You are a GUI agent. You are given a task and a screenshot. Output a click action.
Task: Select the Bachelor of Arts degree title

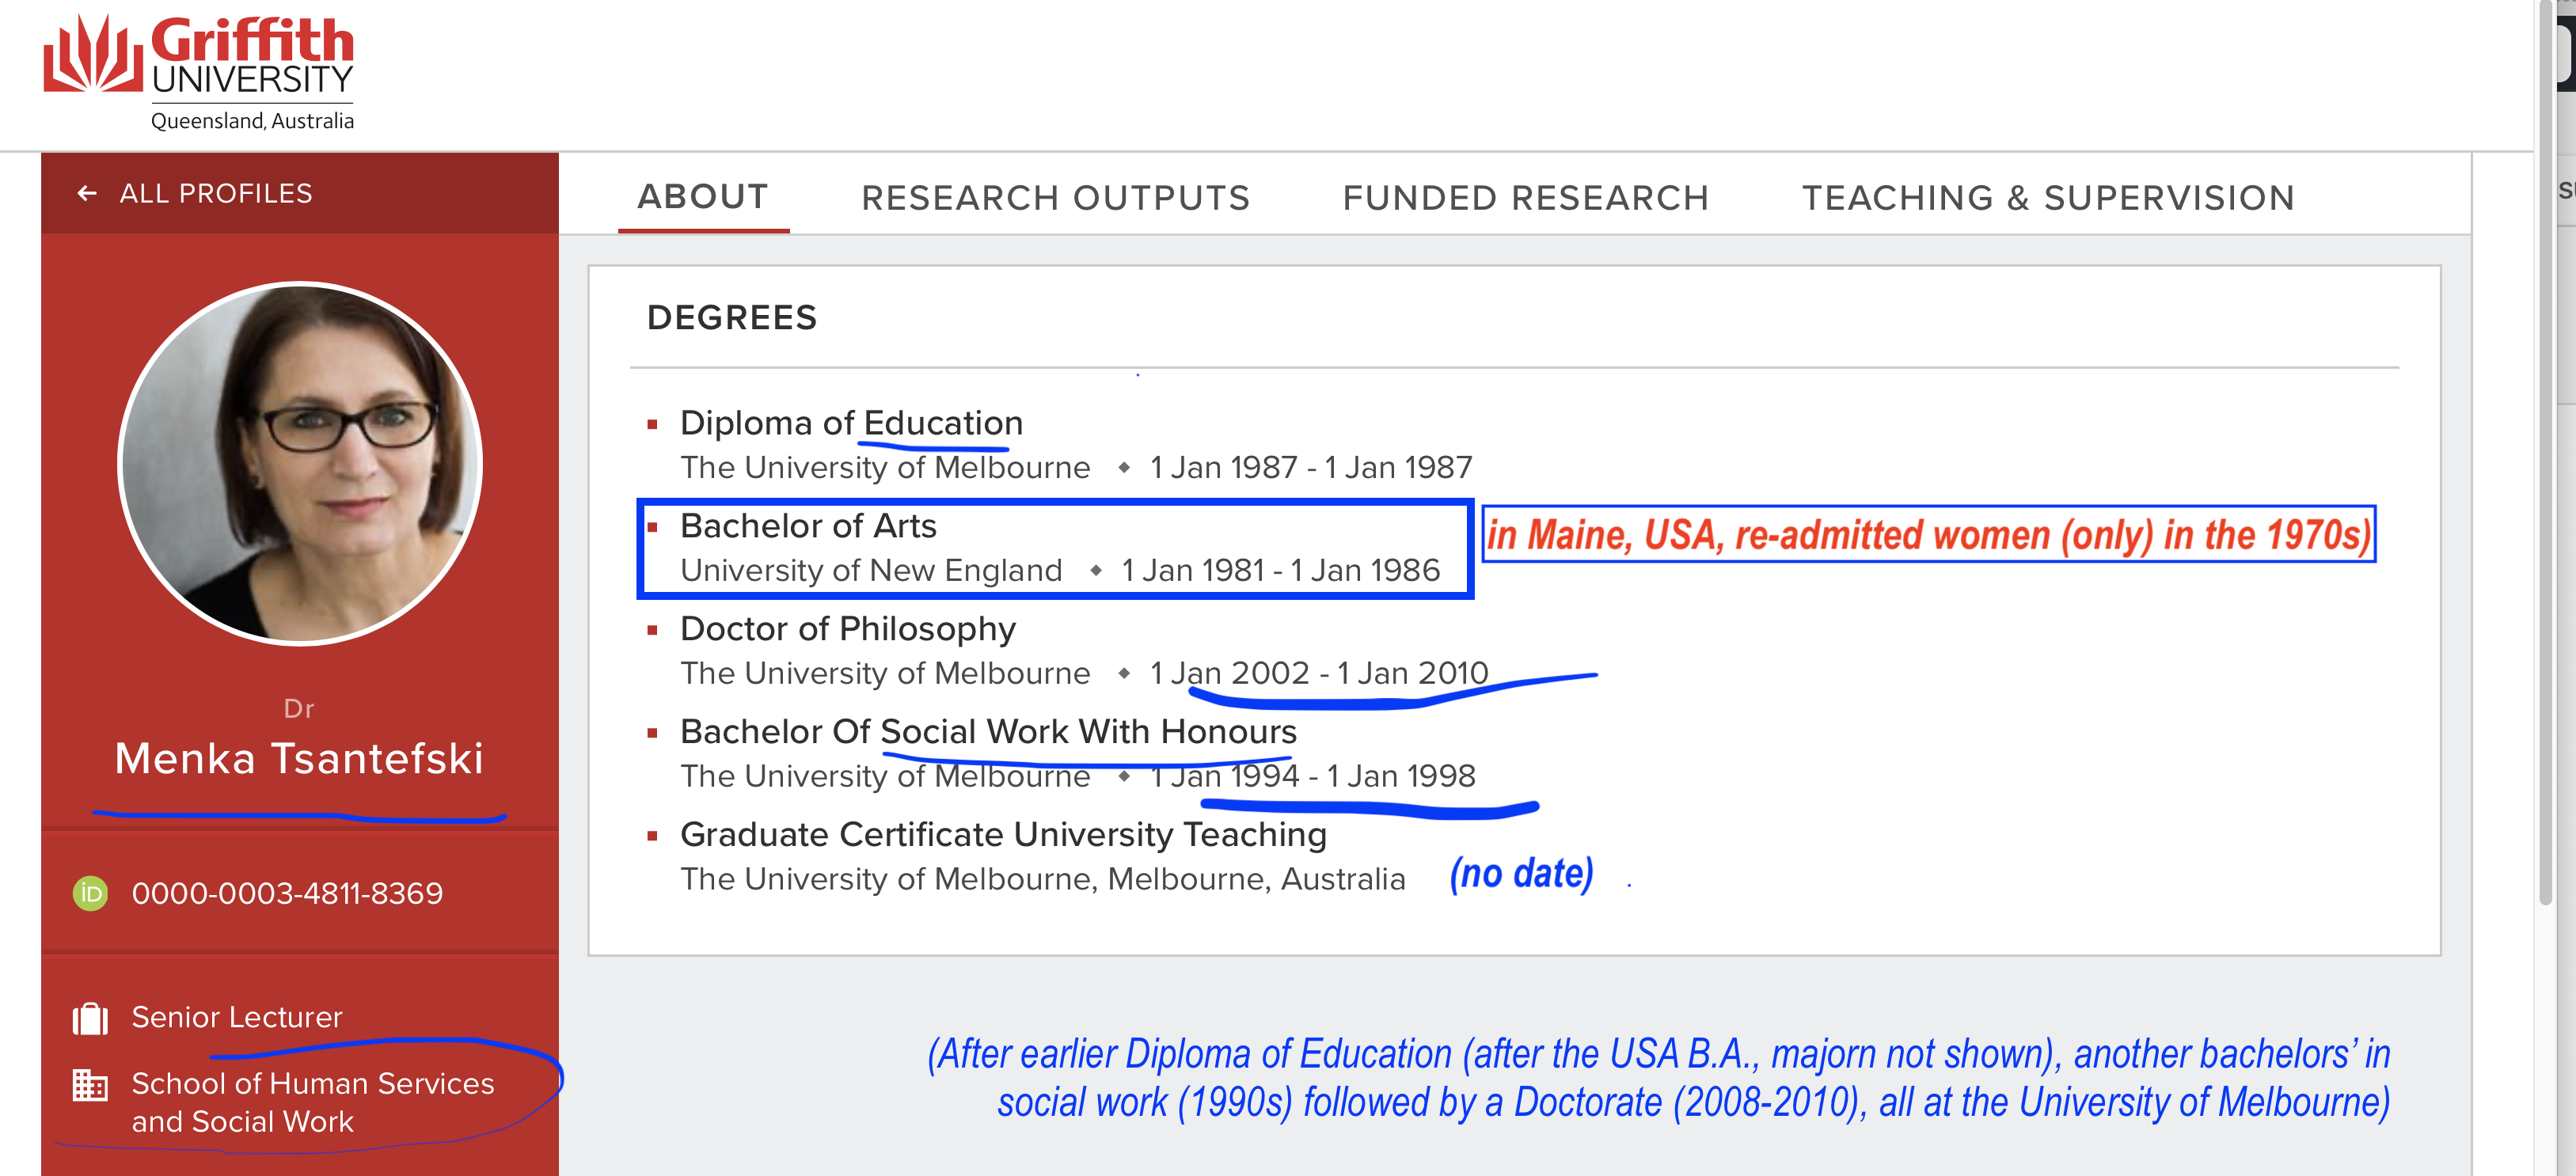(808, 526)
